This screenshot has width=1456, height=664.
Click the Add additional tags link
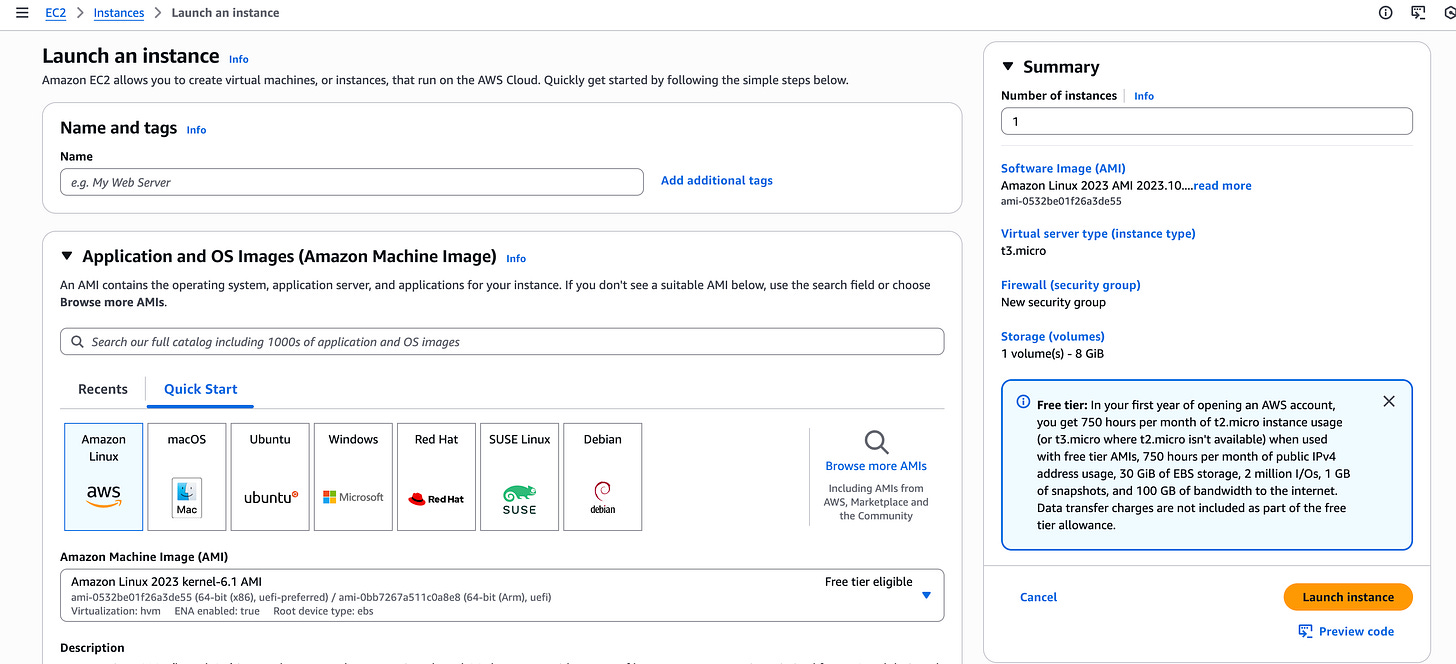tap(717, 181)
